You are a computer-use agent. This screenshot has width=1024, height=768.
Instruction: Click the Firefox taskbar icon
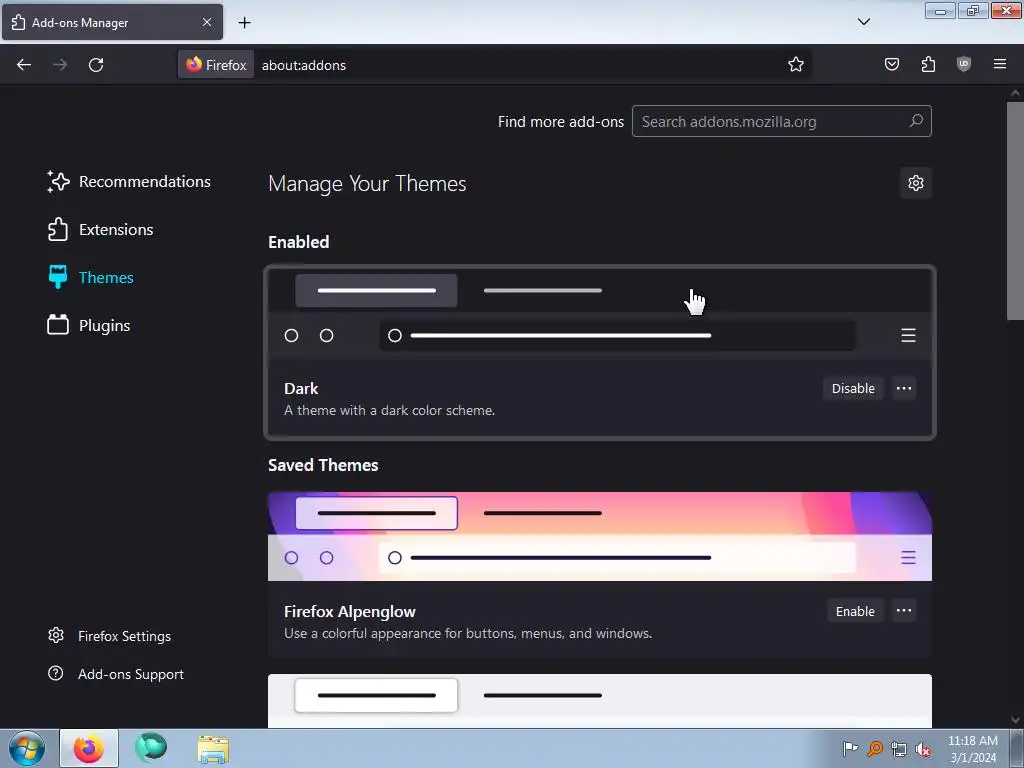point(89,749)
